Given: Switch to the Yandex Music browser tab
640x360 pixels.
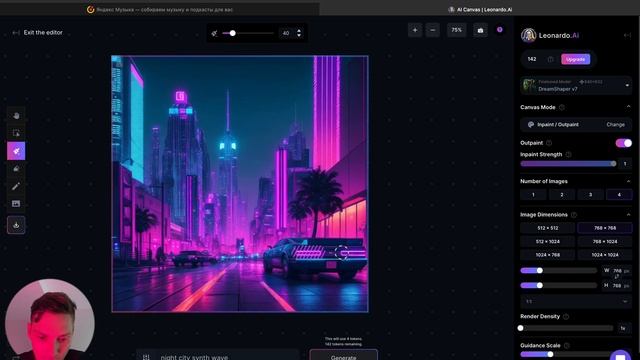Looking at the screenshot, I should pyautogui.click(x=160, y=9).
